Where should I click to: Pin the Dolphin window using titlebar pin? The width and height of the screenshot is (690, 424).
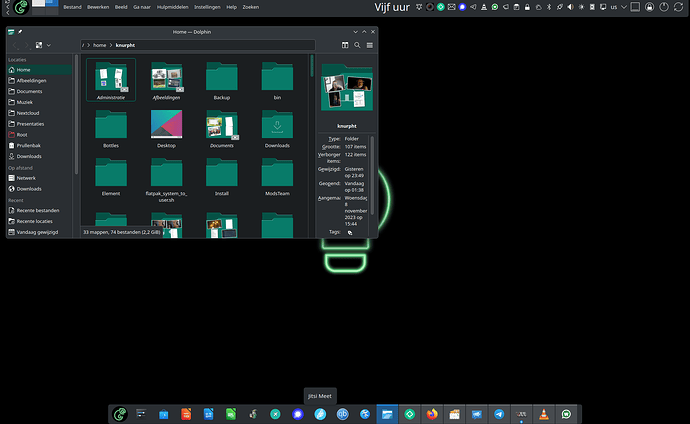coord(20,32)
